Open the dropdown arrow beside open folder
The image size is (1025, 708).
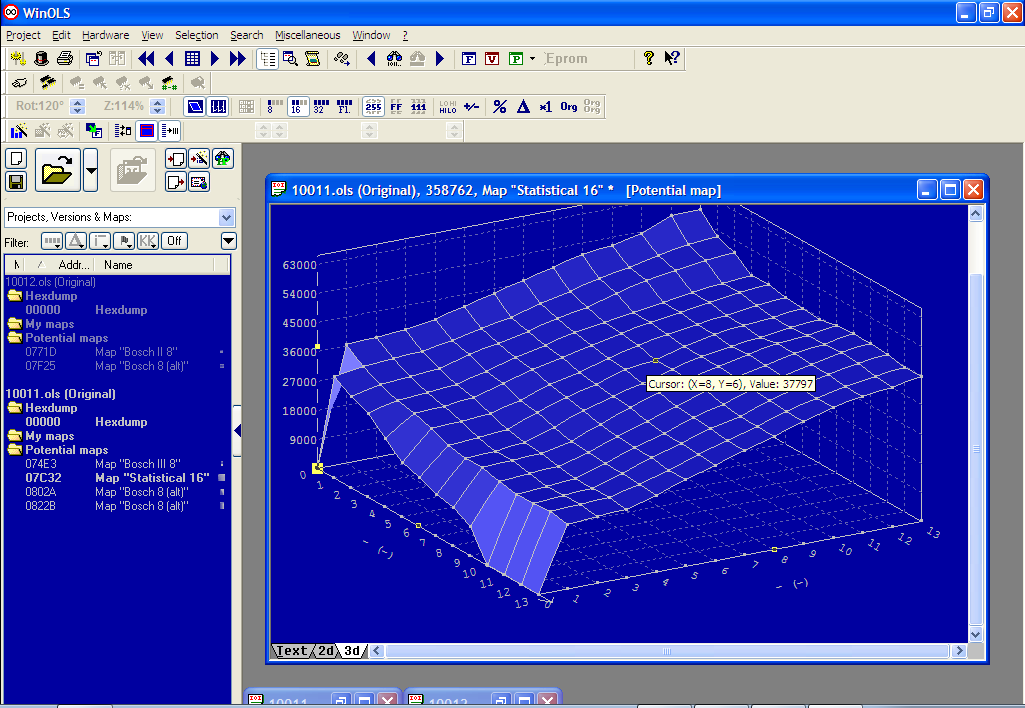(x=91, y=170)
